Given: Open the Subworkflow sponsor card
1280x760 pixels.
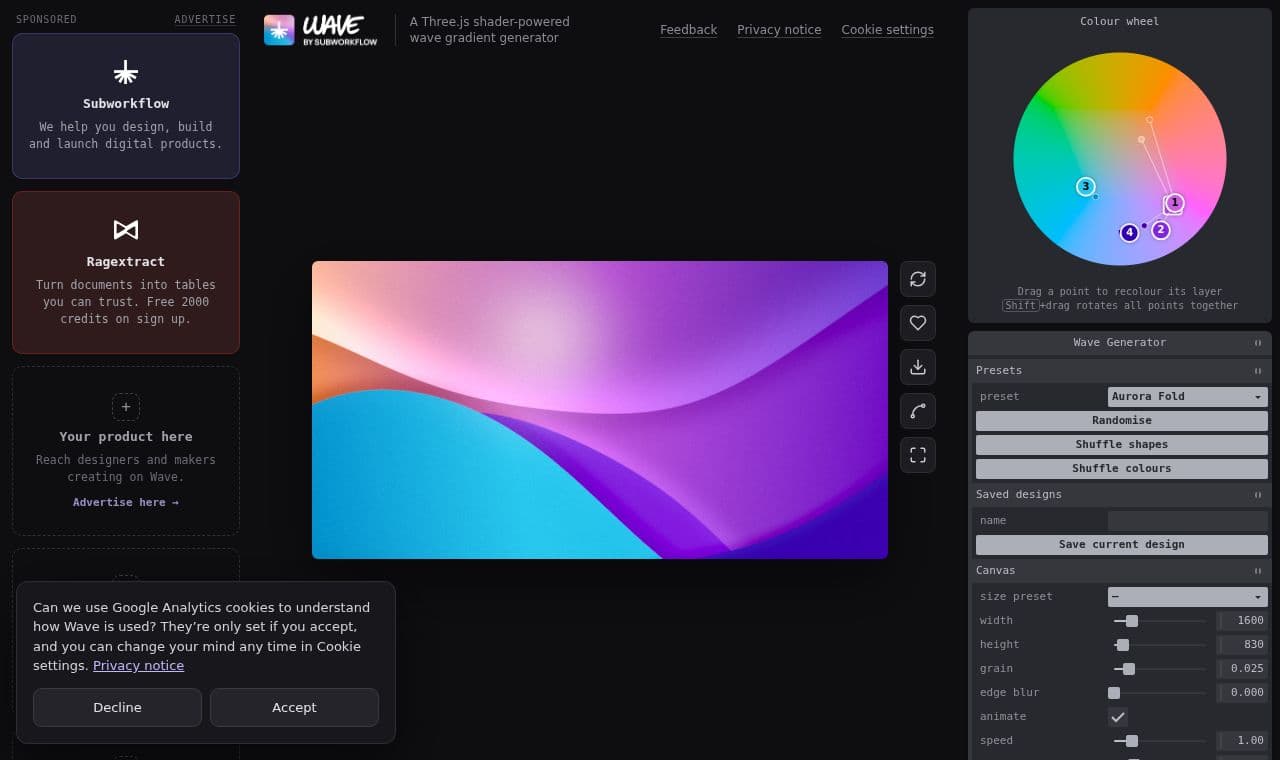Looking at the screenshot, I should tap(126, 106).
